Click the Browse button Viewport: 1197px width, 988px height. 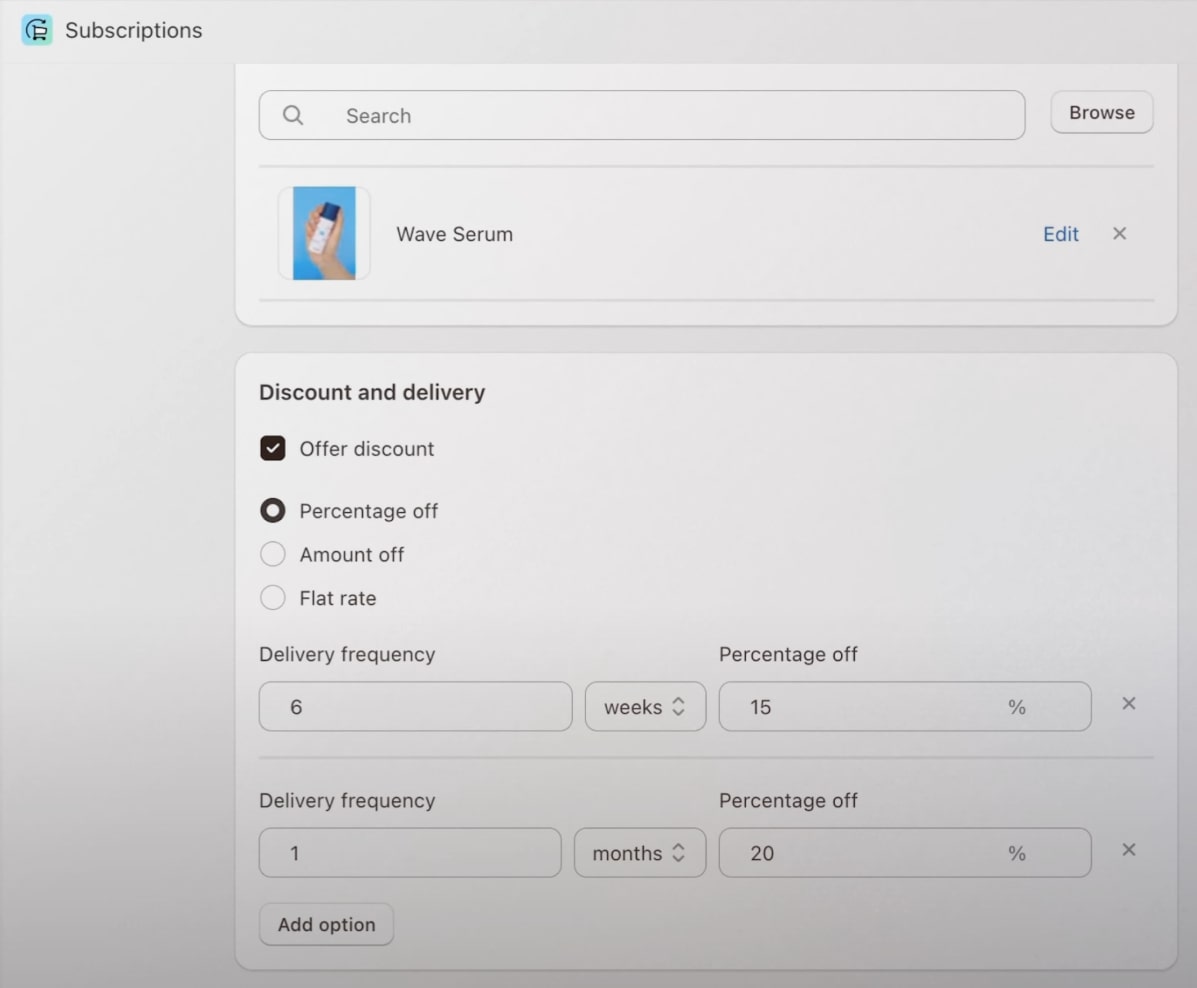[x=1101, y=112]
